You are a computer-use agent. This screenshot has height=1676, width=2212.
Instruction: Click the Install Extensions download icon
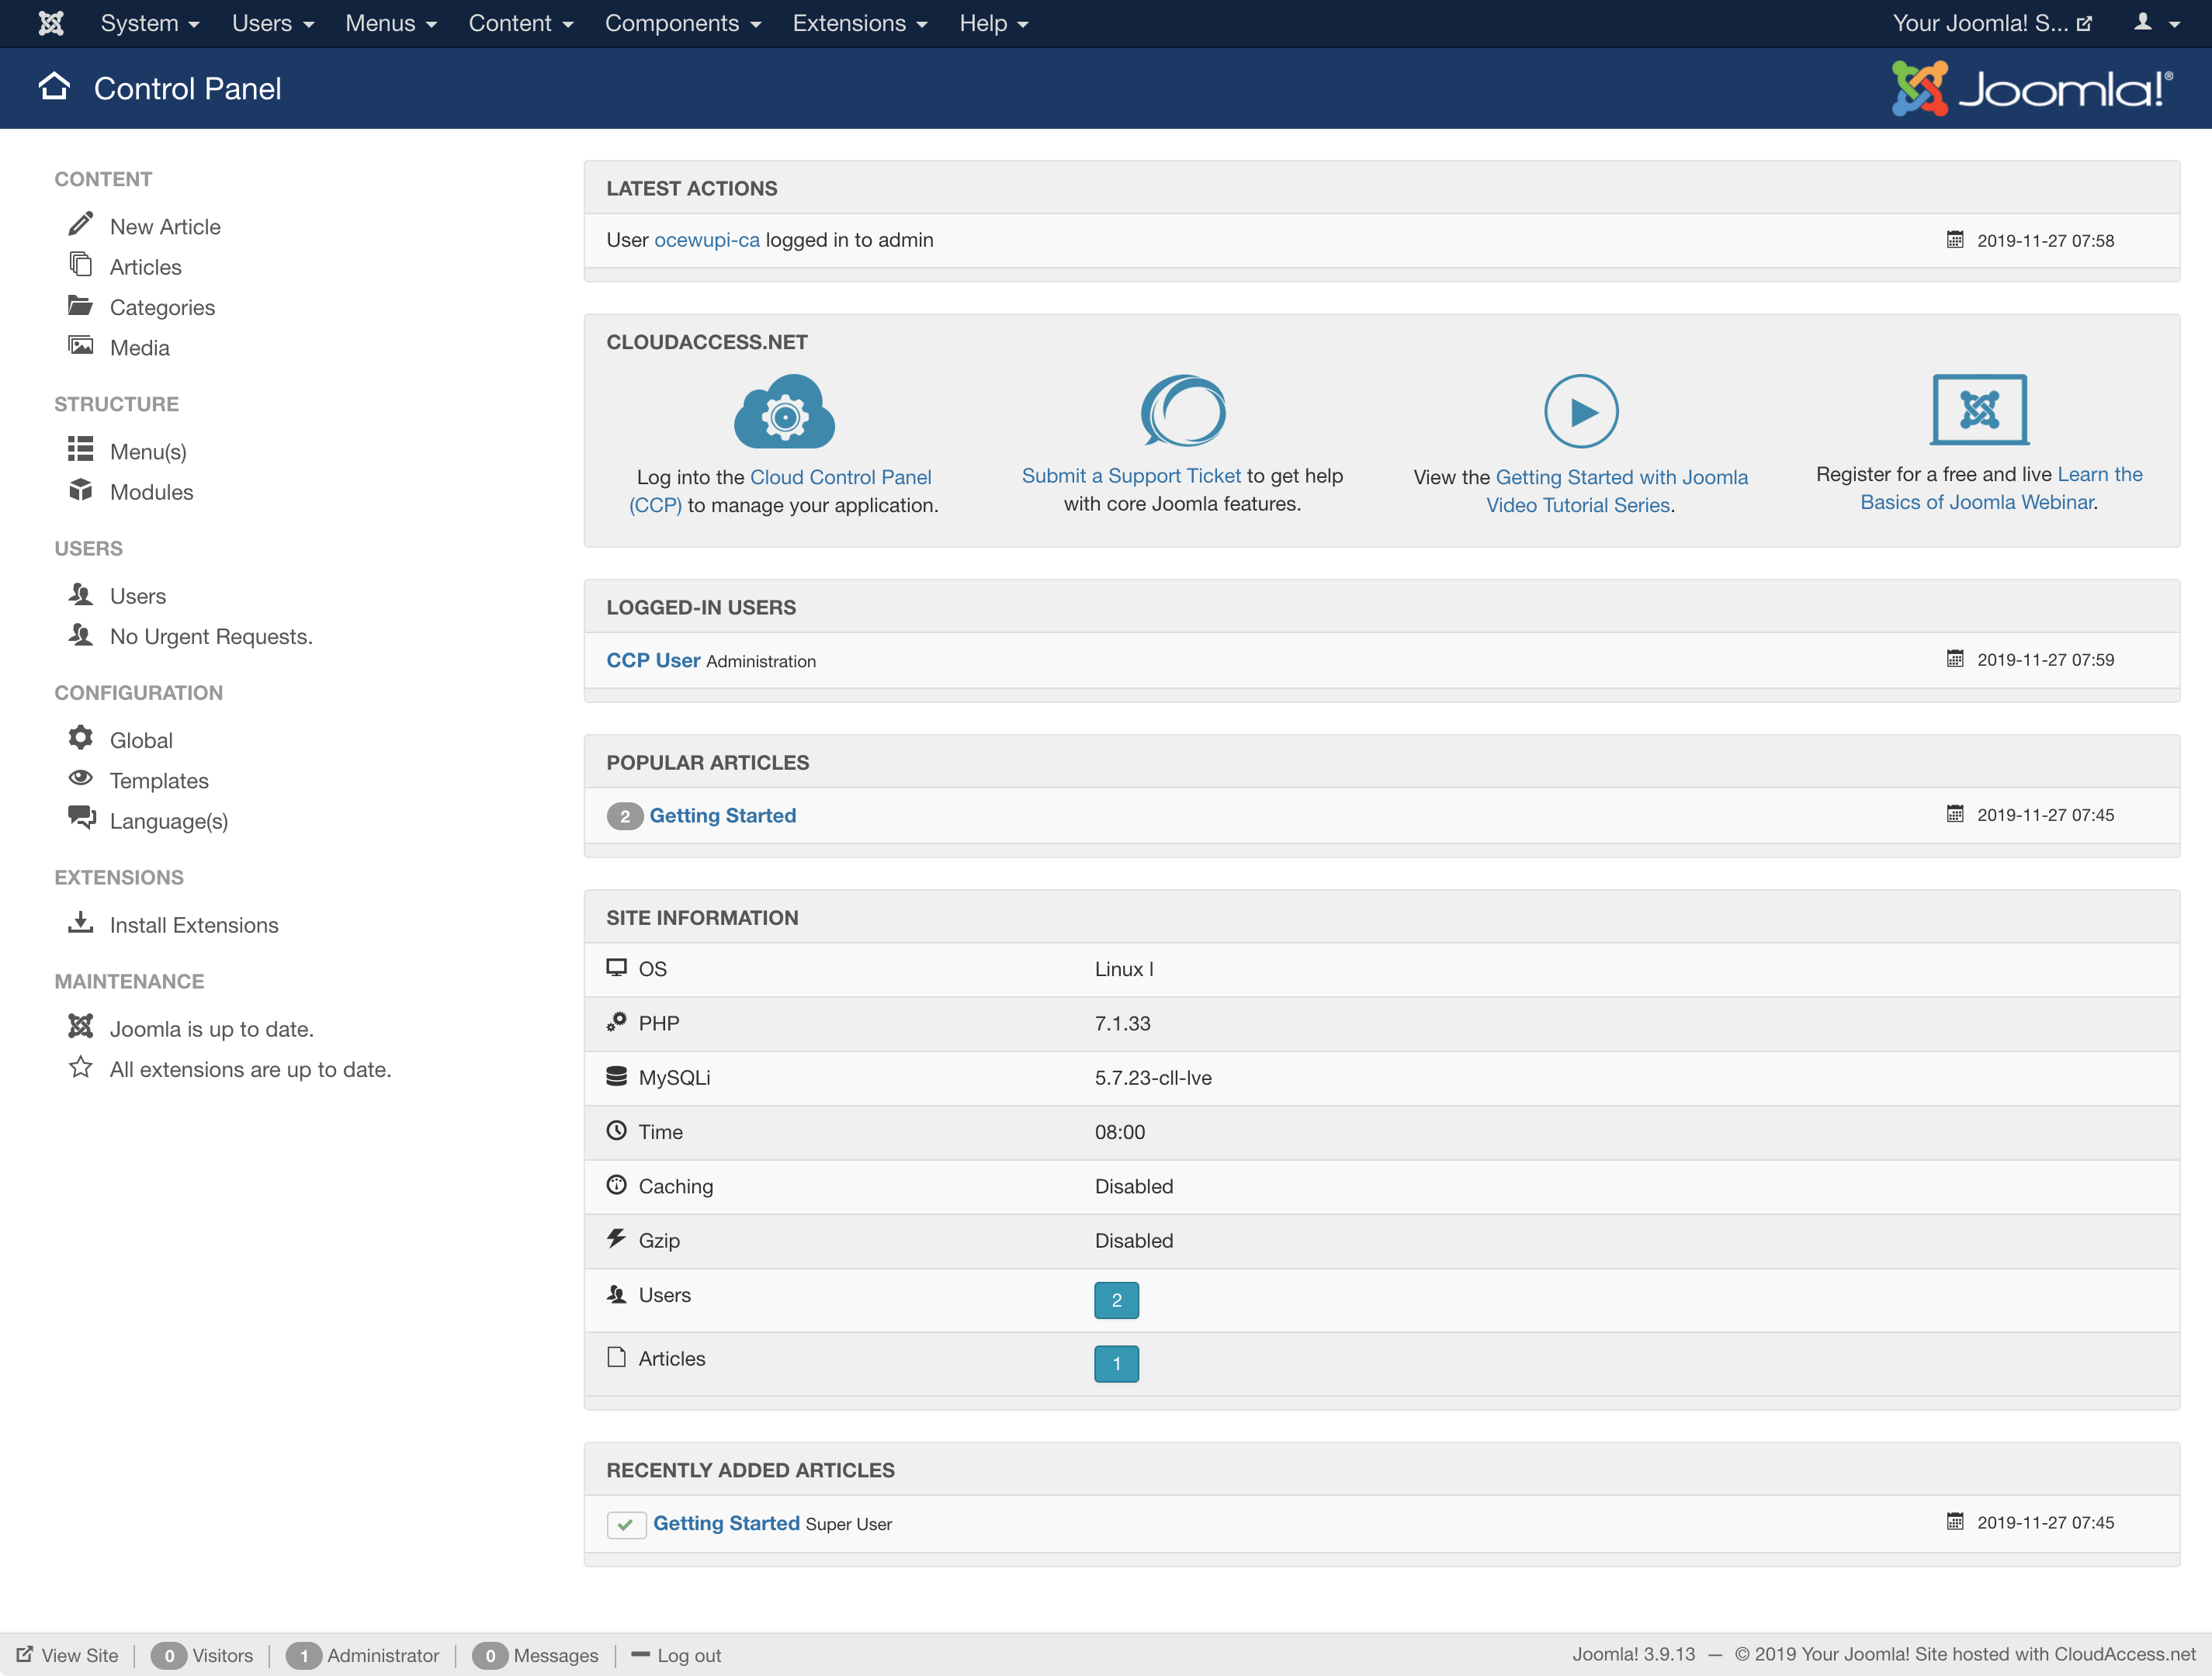tap(81, 922)
